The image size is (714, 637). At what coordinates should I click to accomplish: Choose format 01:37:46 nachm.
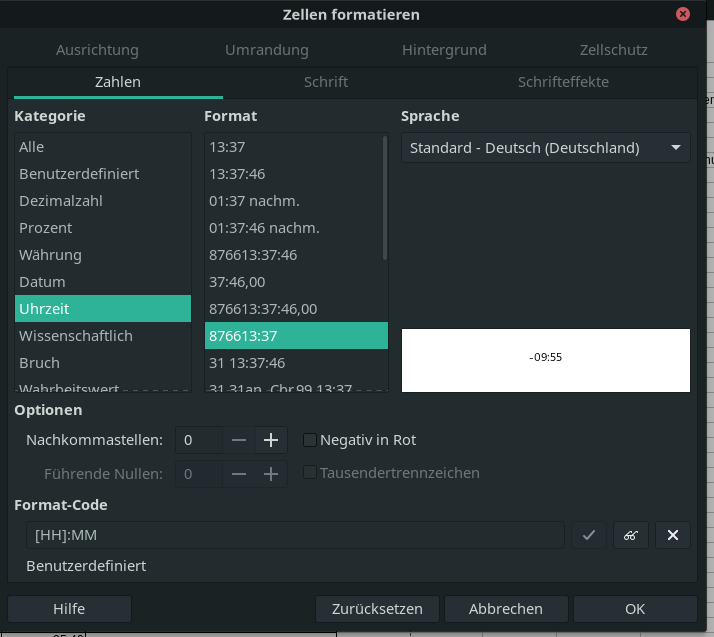294,228
